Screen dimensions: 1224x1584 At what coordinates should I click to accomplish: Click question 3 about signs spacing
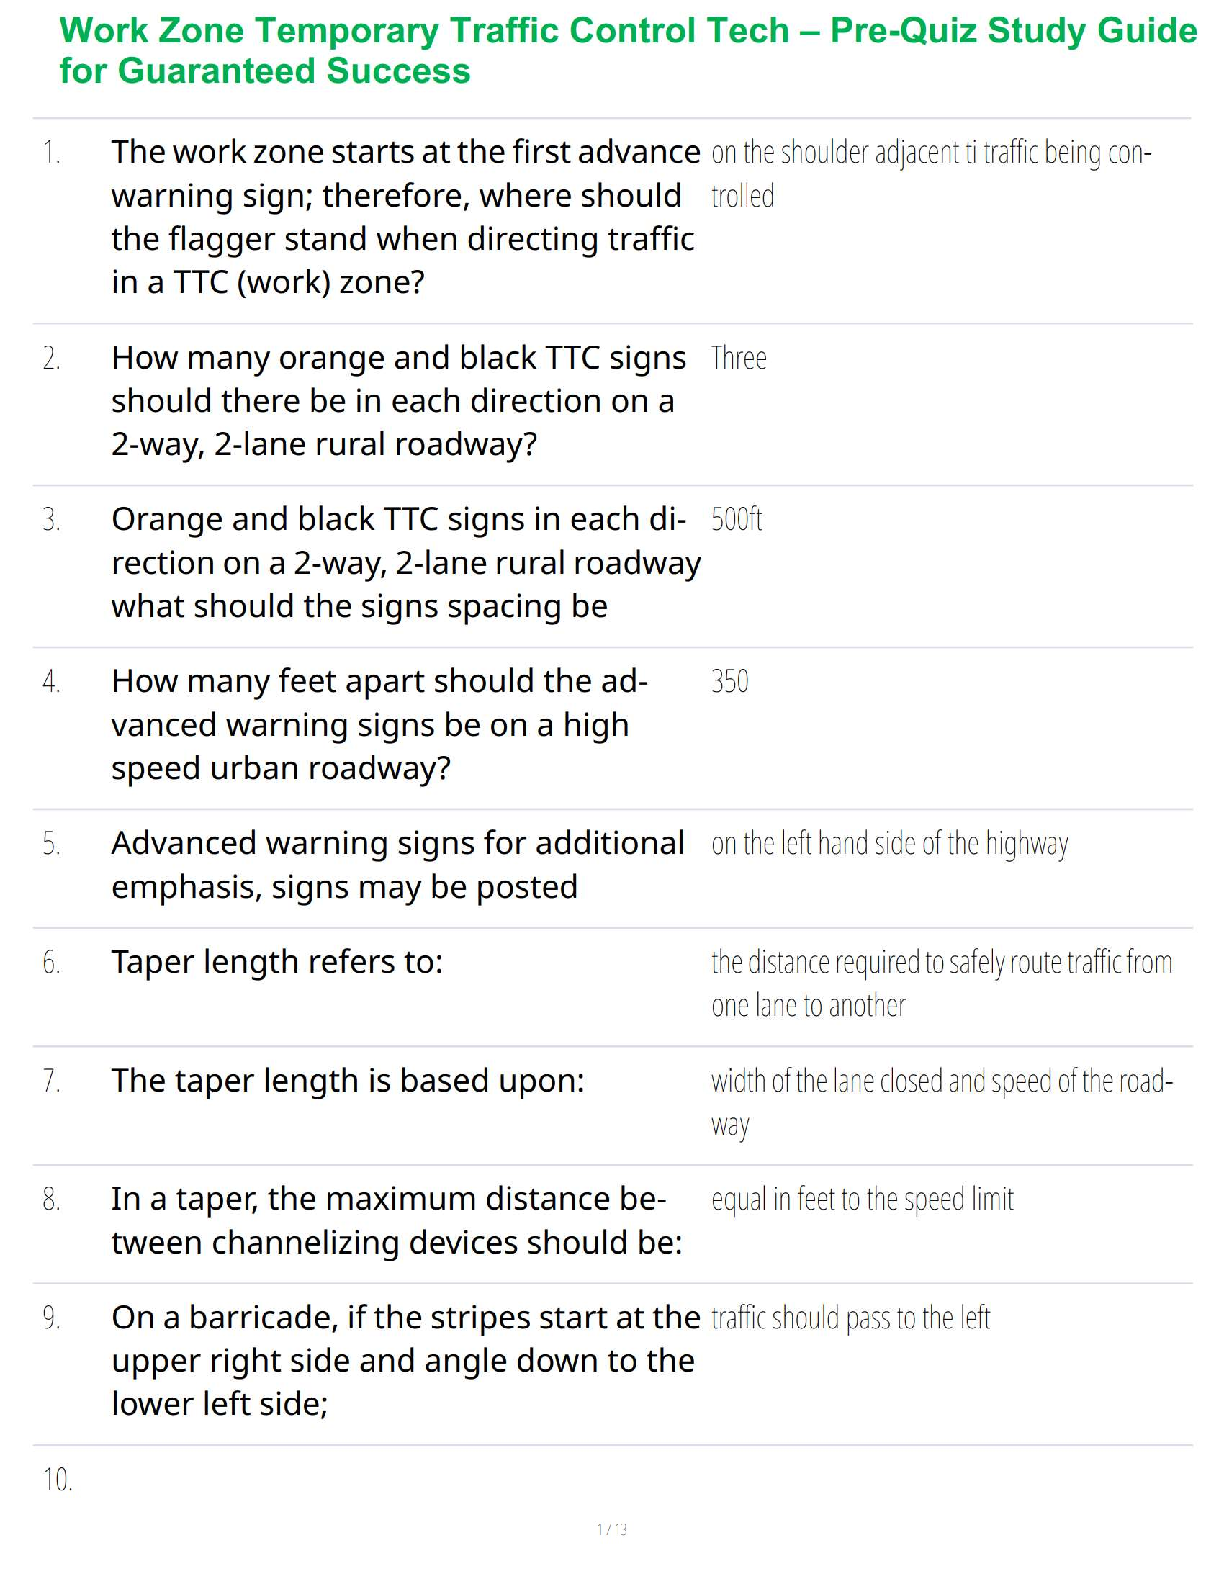(404, 563)
